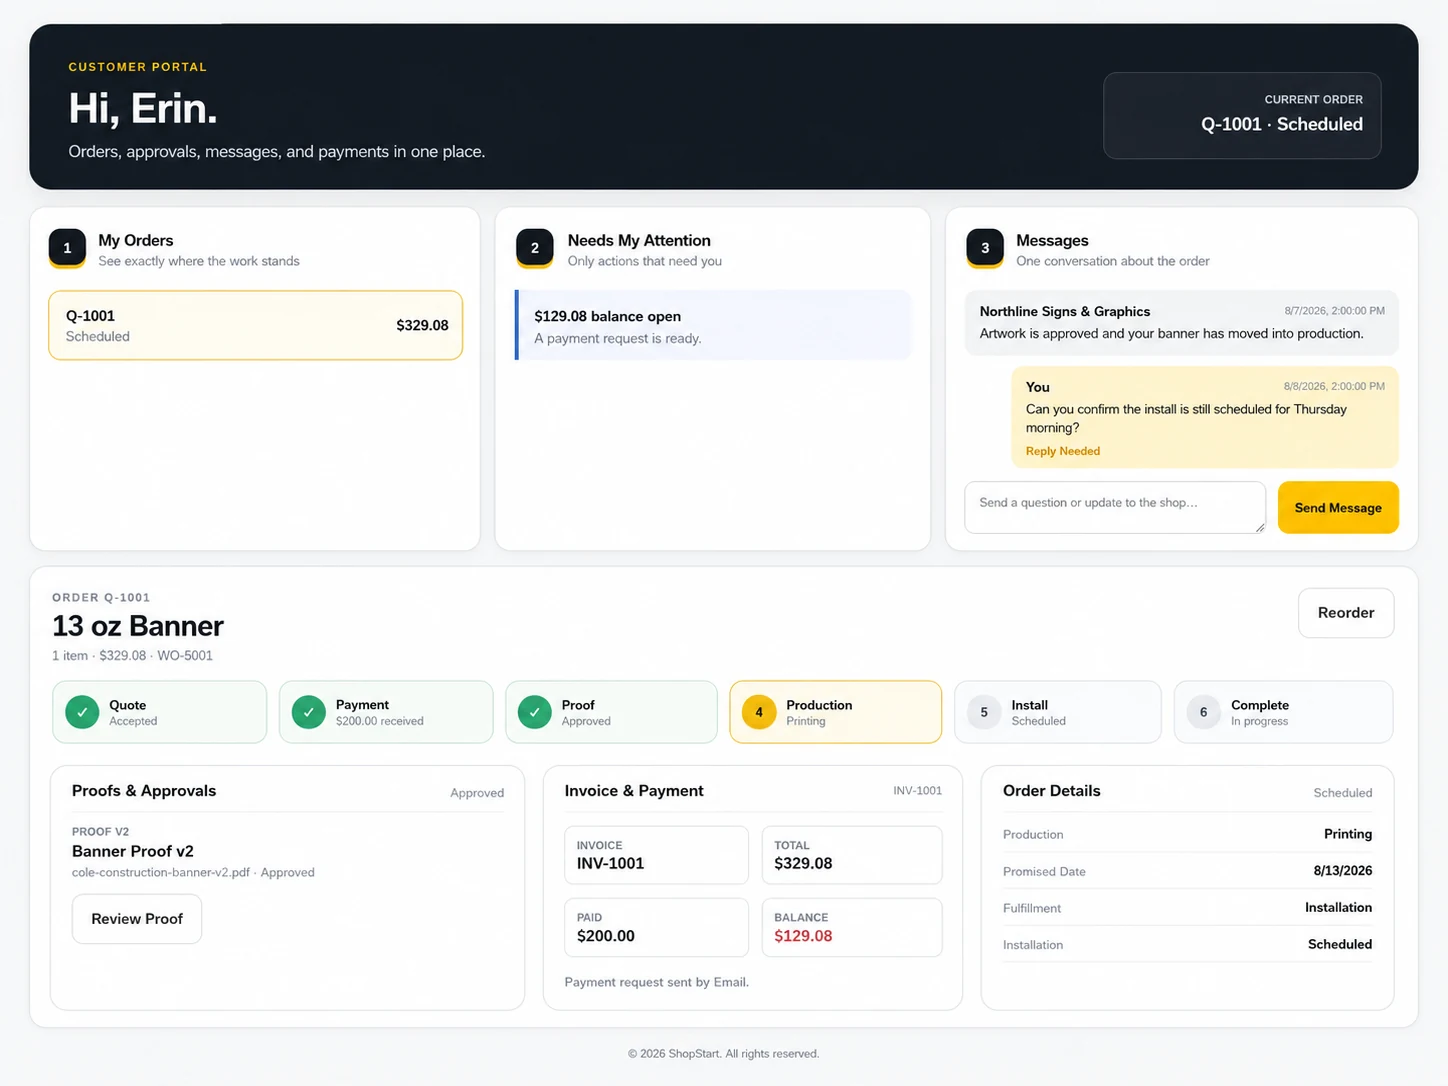This screenshot has height=1086, width=1448.
Task: Click the 'Banner Proof v2' proof title
Action: pyautogui.click(x=133, y=851)
